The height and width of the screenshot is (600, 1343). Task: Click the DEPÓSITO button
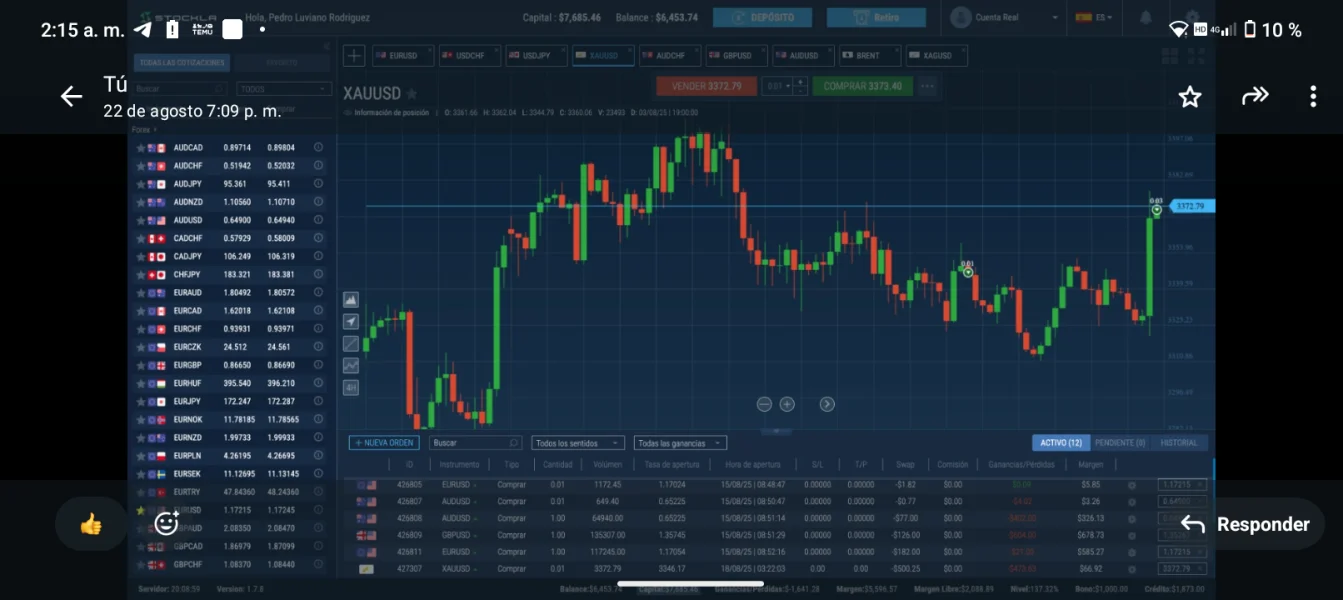coord(762,18)
